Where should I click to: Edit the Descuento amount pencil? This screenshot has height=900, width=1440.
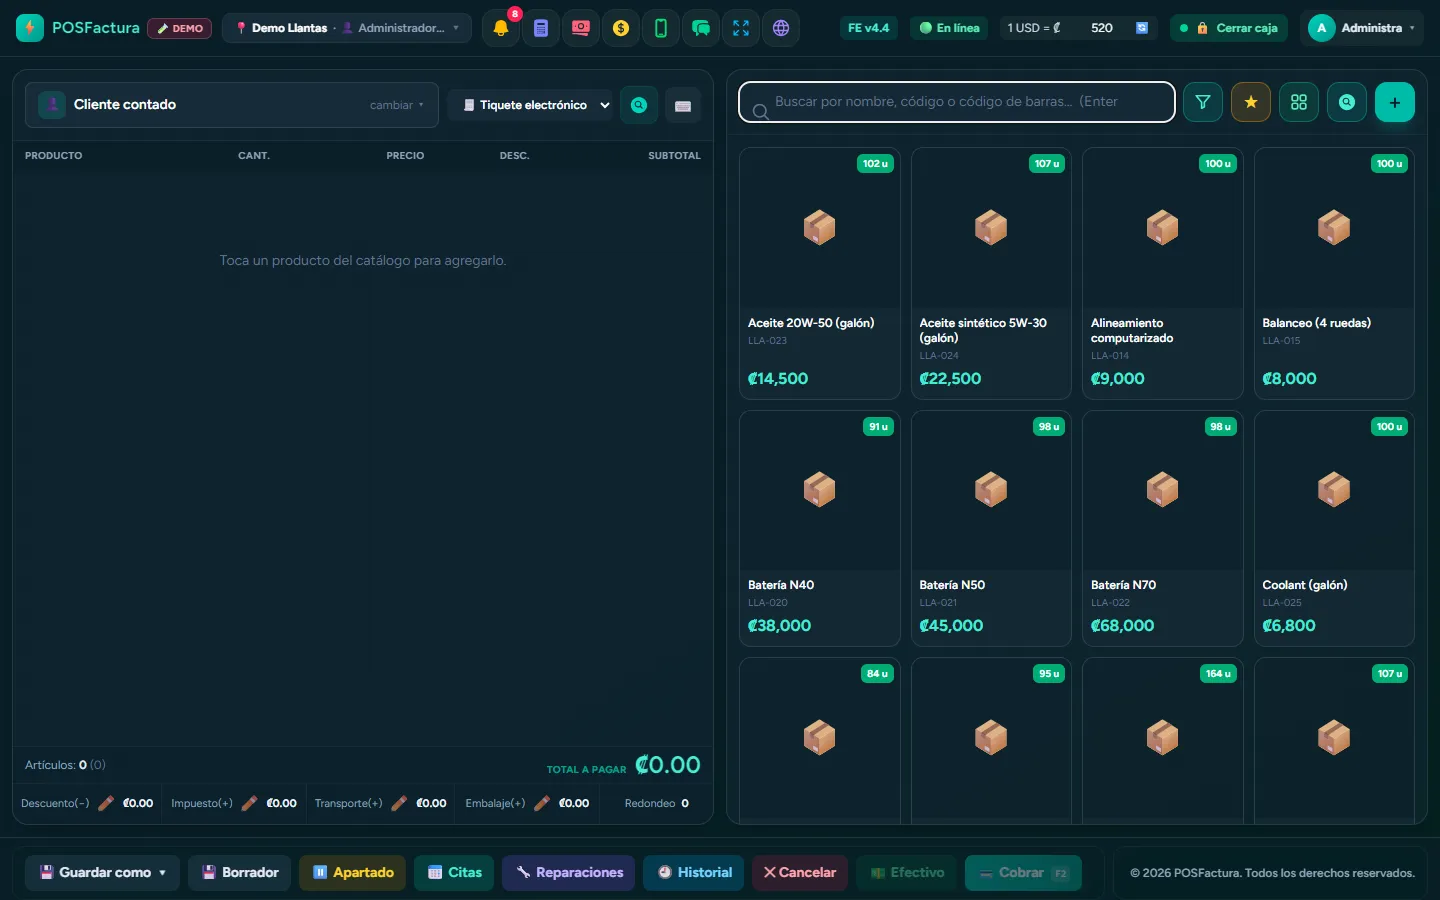[106, 803]
